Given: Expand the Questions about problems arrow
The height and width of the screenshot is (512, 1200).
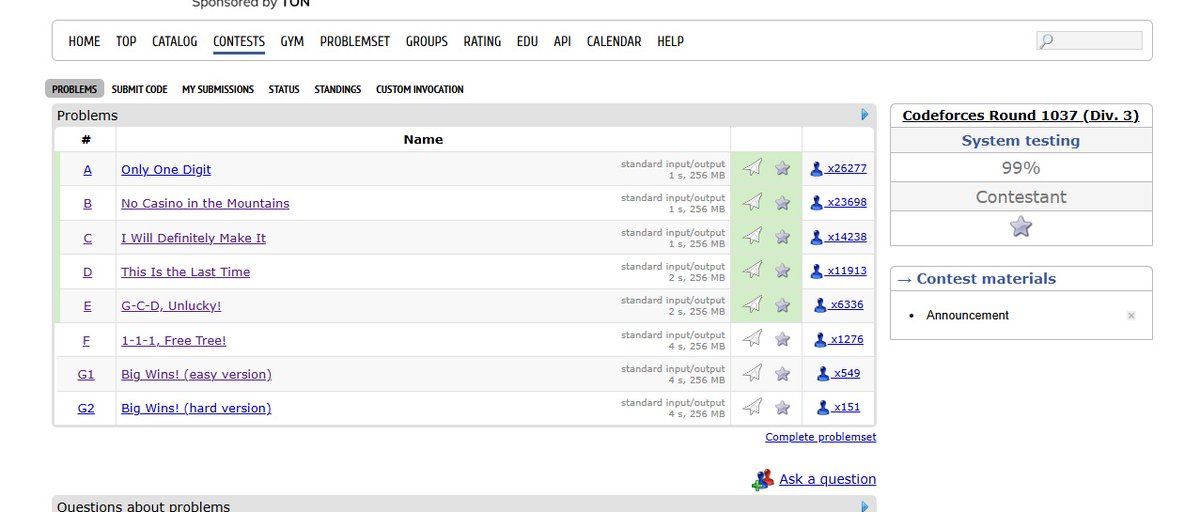Looking at the screenshot, I should [865, 506].
